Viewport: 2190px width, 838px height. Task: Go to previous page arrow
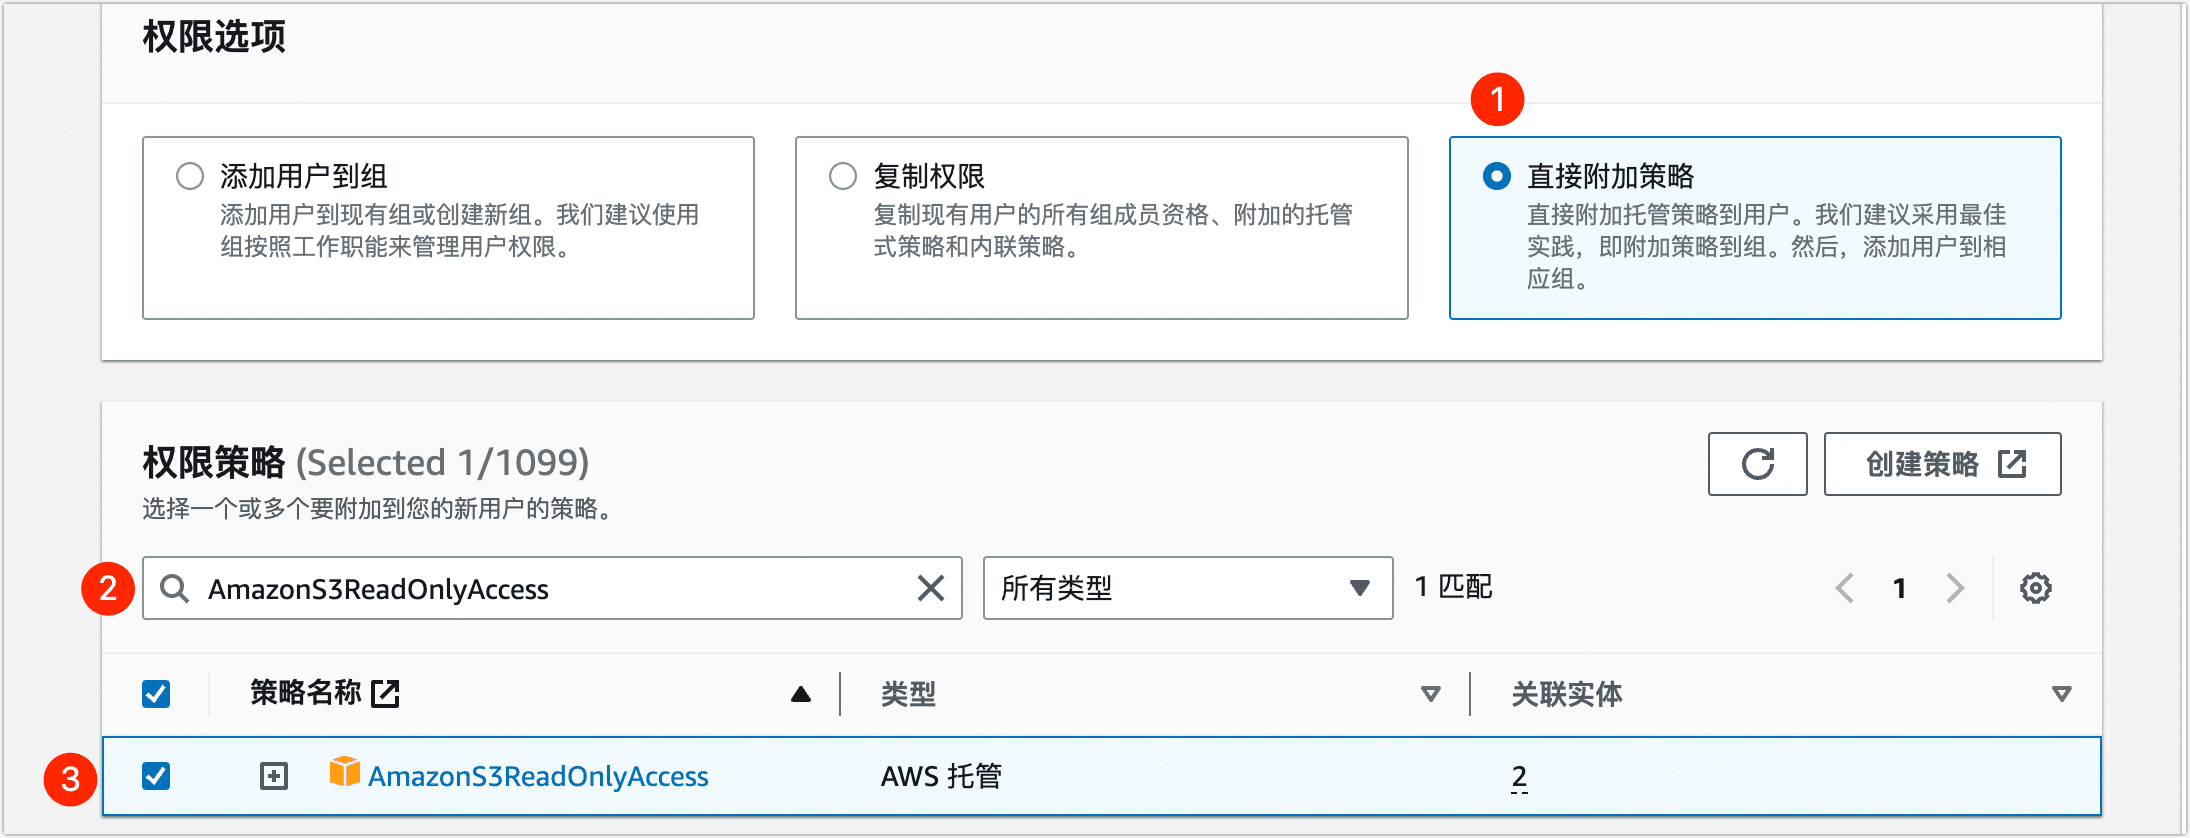(1845, 588)
